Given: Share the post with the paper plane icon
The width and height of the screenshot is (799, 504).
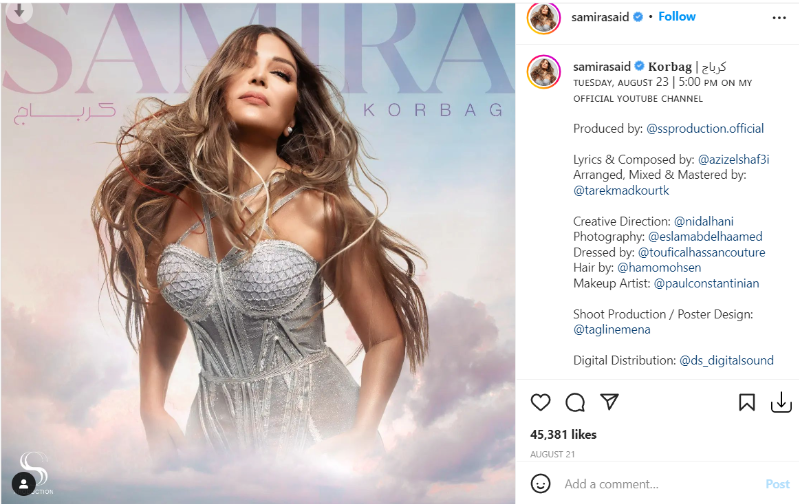Looking at the screenshot, I should tap(609, 402).
